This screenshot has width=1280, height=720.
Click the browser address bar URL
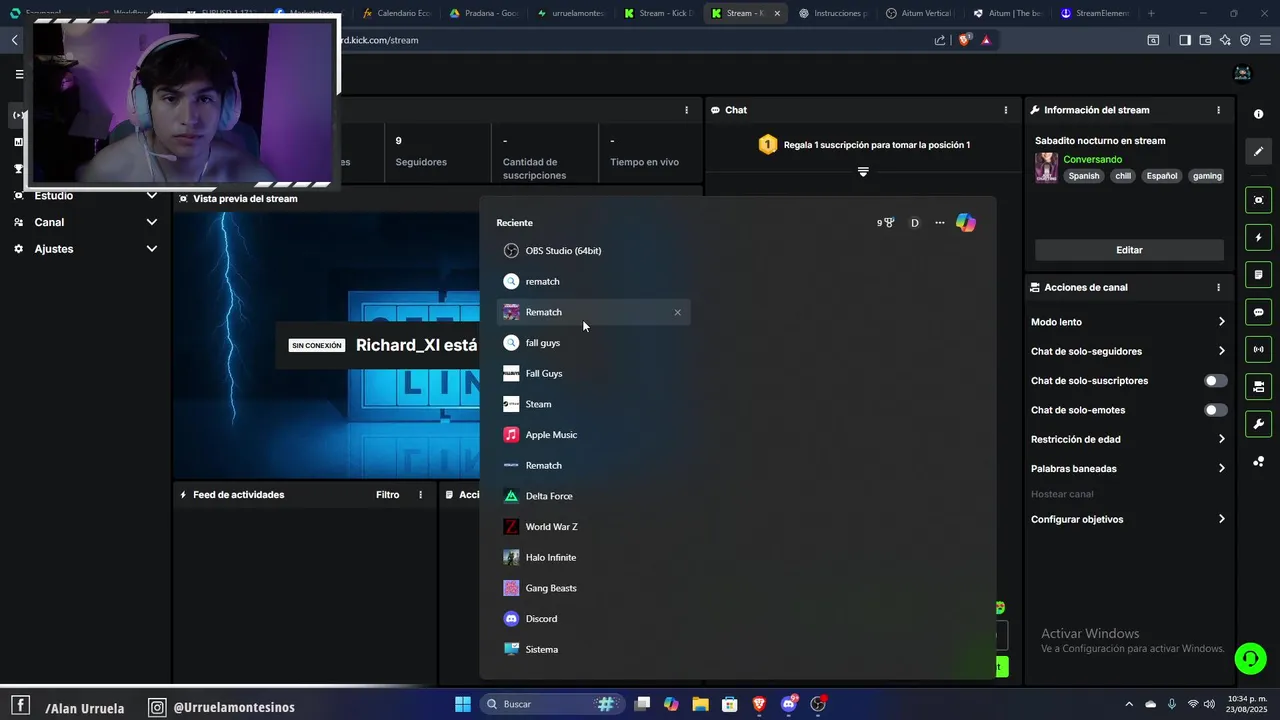click(x=380, y=40)
